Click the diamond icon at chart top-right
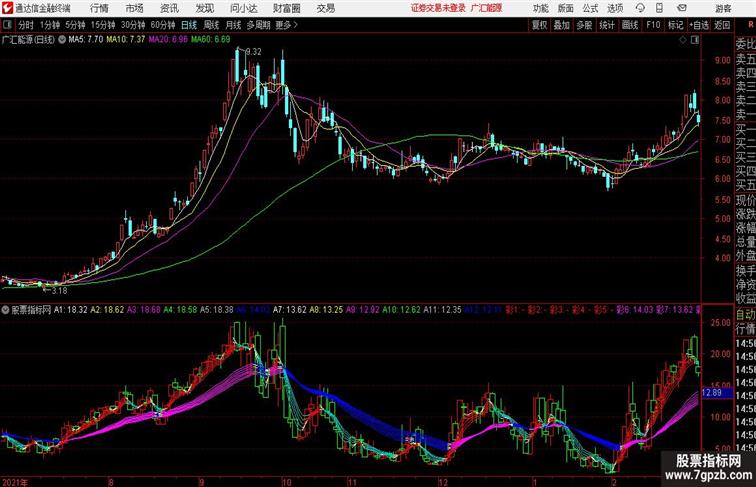 click(683, 40)
